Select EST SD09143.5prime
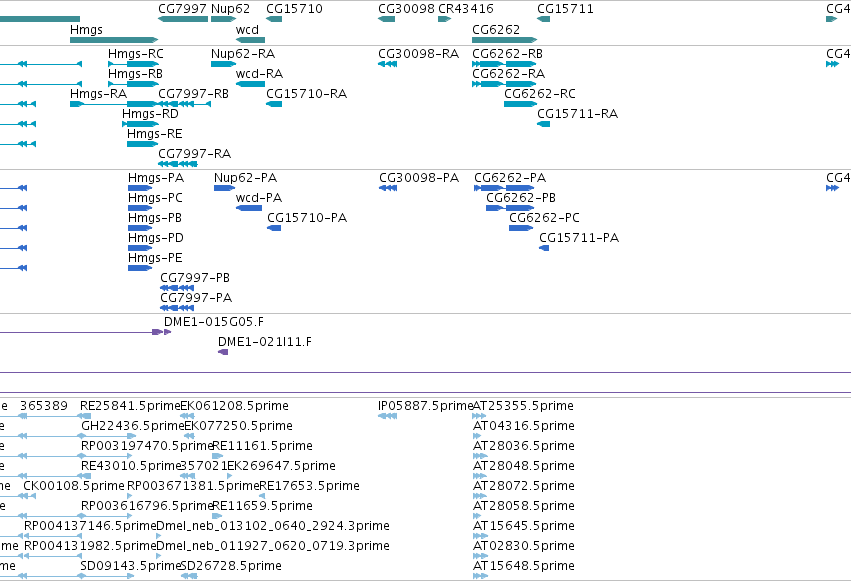The image size is (851, 581). 130,566
